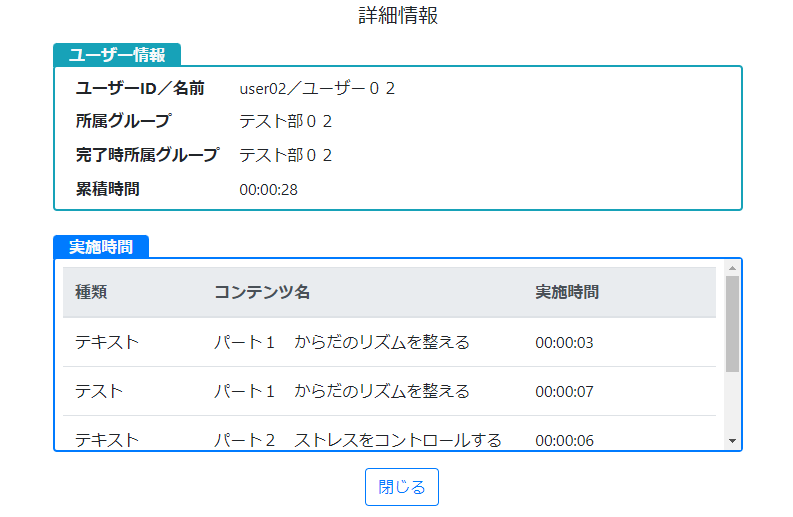Click the scrollbar up arrow
This screenshot has height=517, width=793.
point(732,268)
